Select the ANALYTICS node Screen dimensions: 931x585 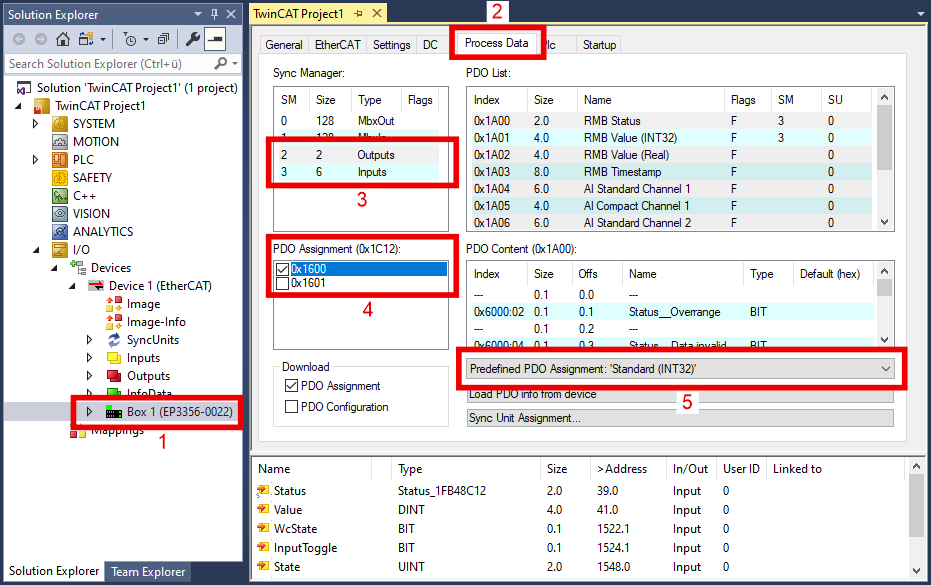(x=103, y=232)
